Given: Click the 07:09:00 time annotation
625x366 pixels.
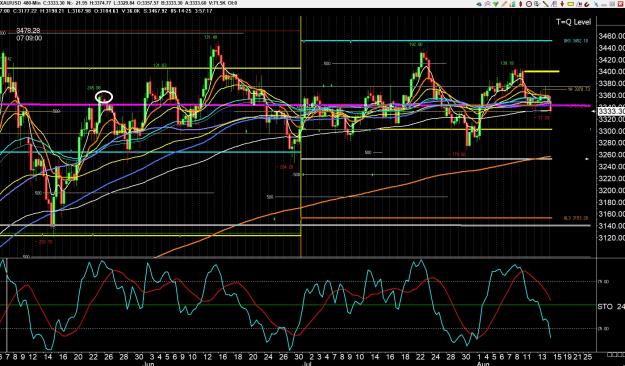Looking at the screenshot, I should pos(29,39).
